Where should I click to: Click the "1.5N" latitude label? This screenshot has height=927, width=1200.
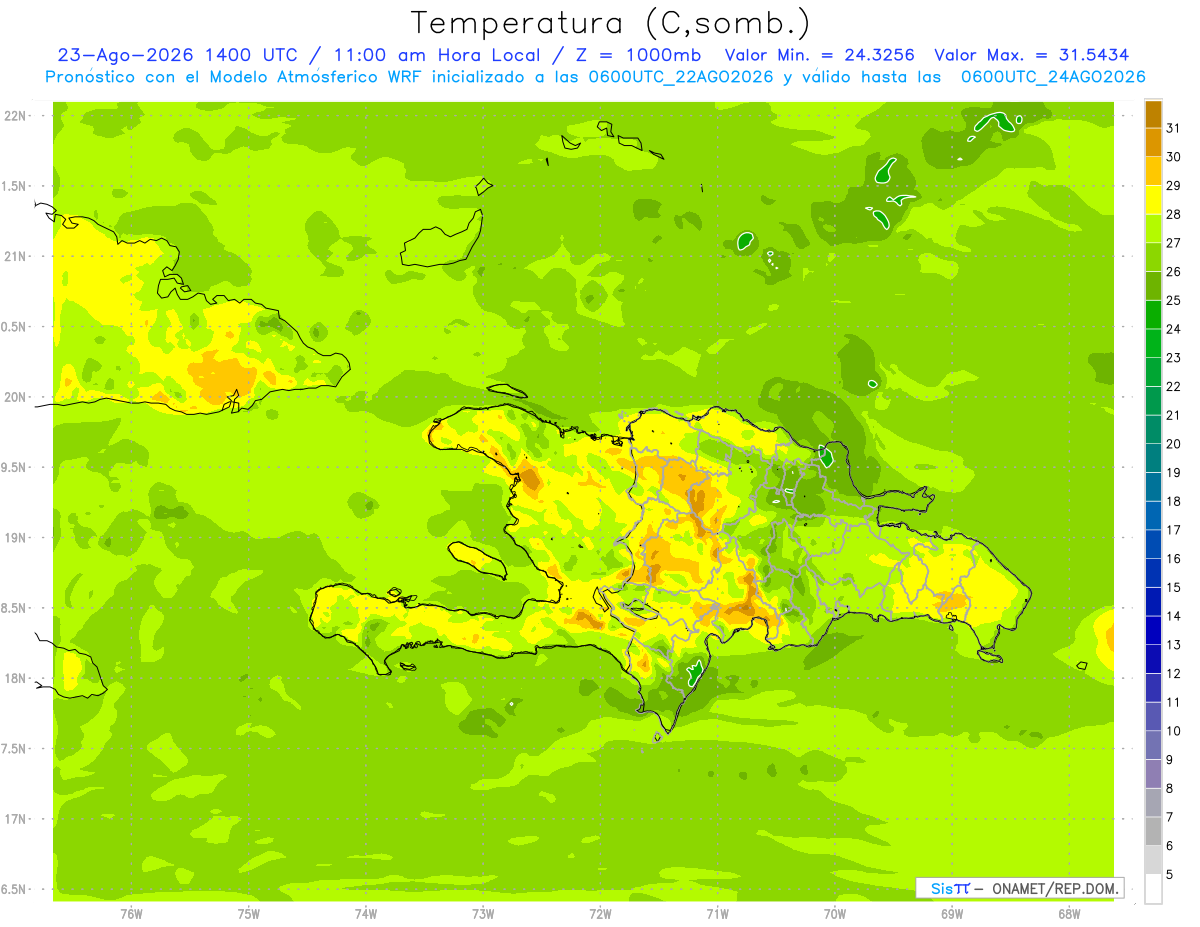point(14,186)
